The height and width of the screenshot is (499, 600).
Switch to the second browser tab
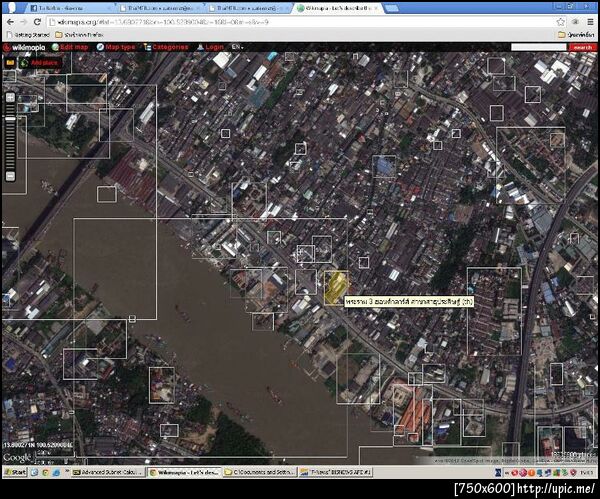[160, 8]
